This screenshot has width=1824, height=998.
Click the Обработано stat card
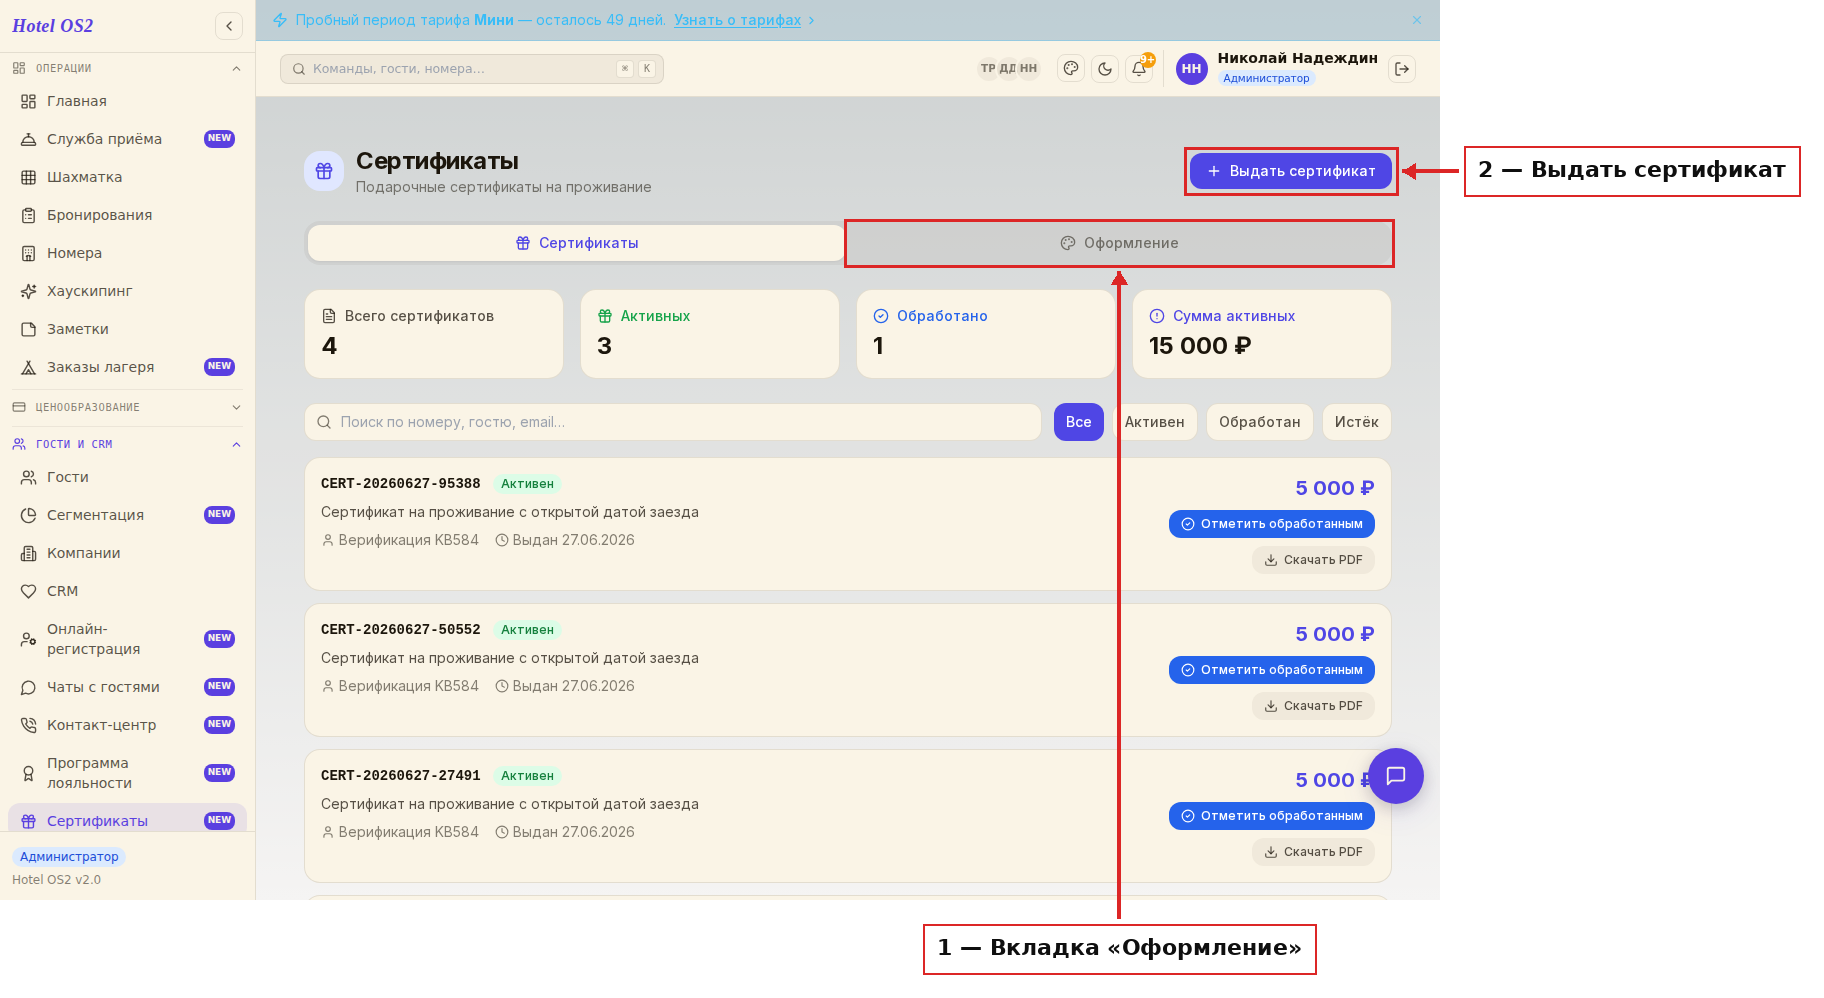tap(986, 334)
